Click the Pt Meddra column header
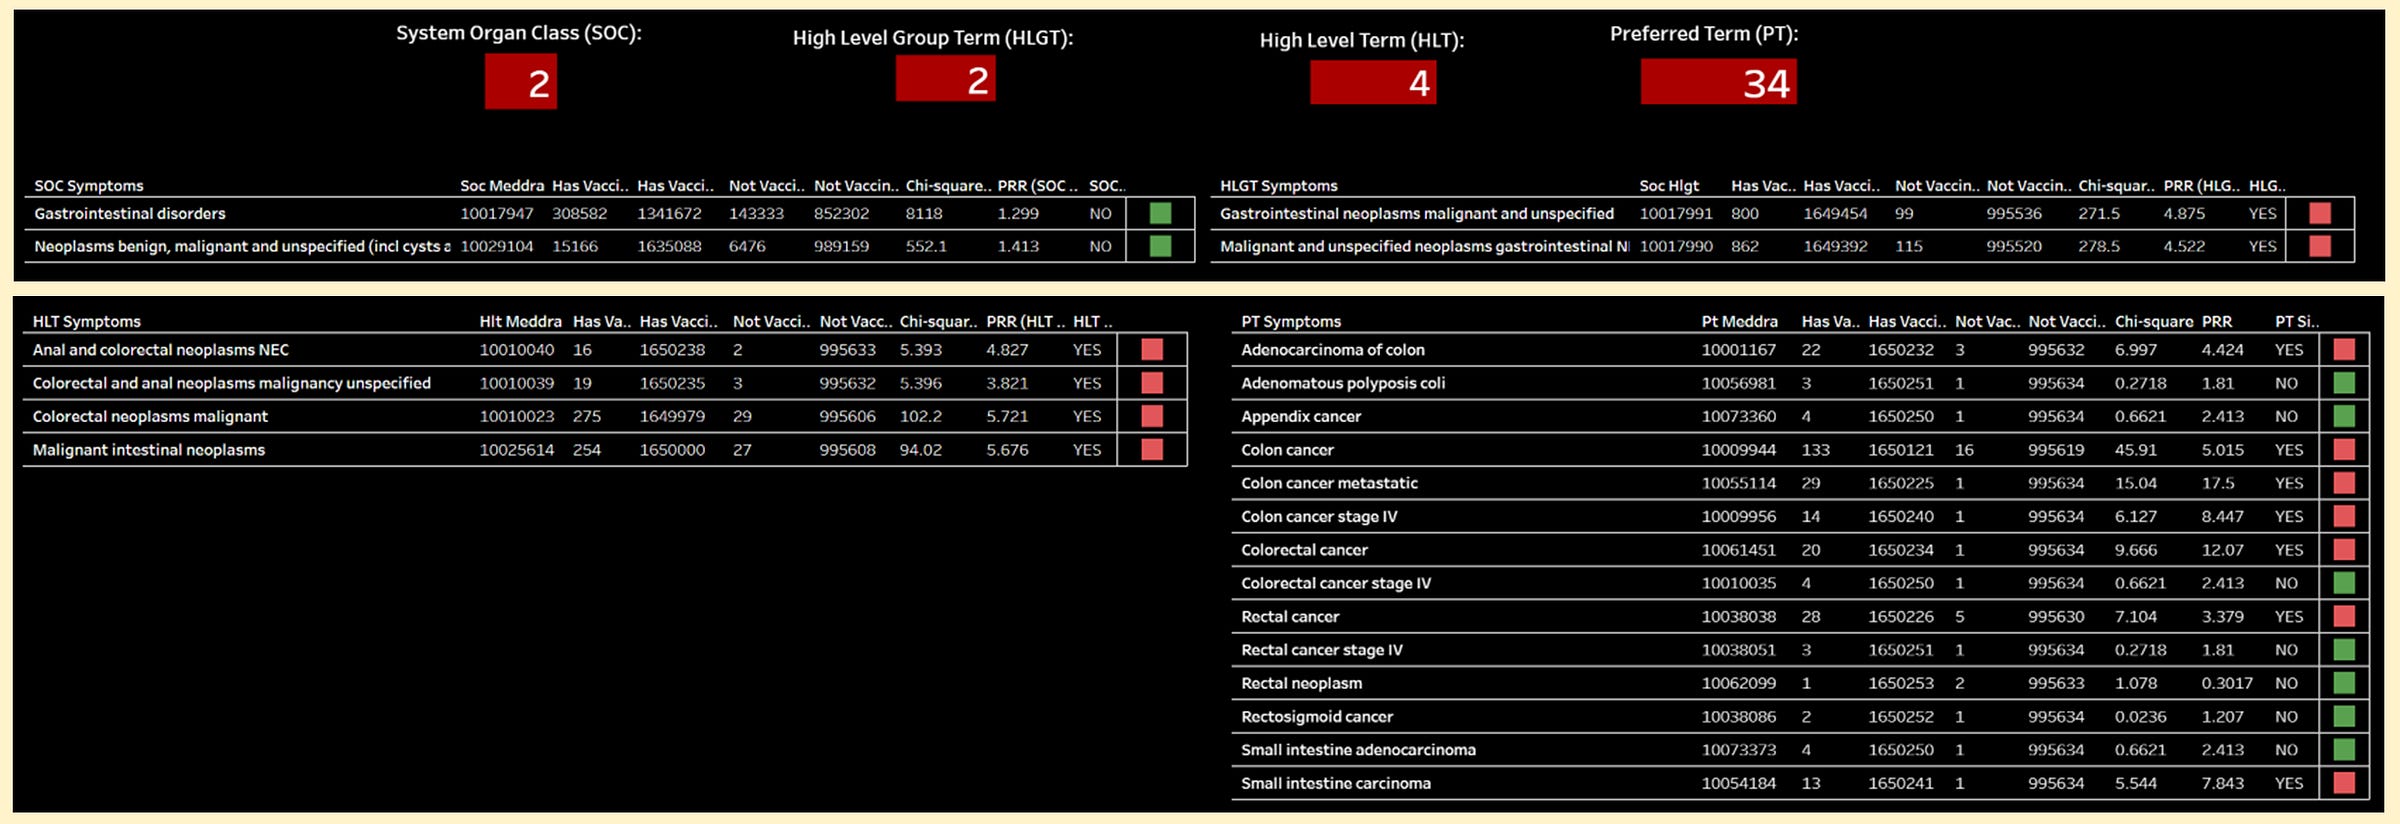2400x824 pixels. pos(1740,322)
